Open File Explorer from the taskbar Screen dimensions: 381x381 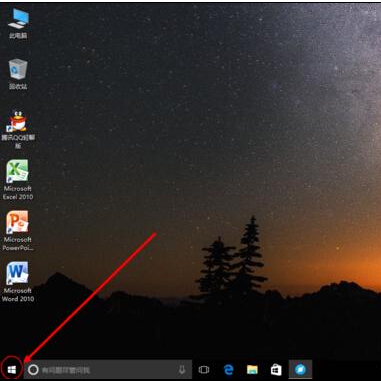click(x=252, y=369)
